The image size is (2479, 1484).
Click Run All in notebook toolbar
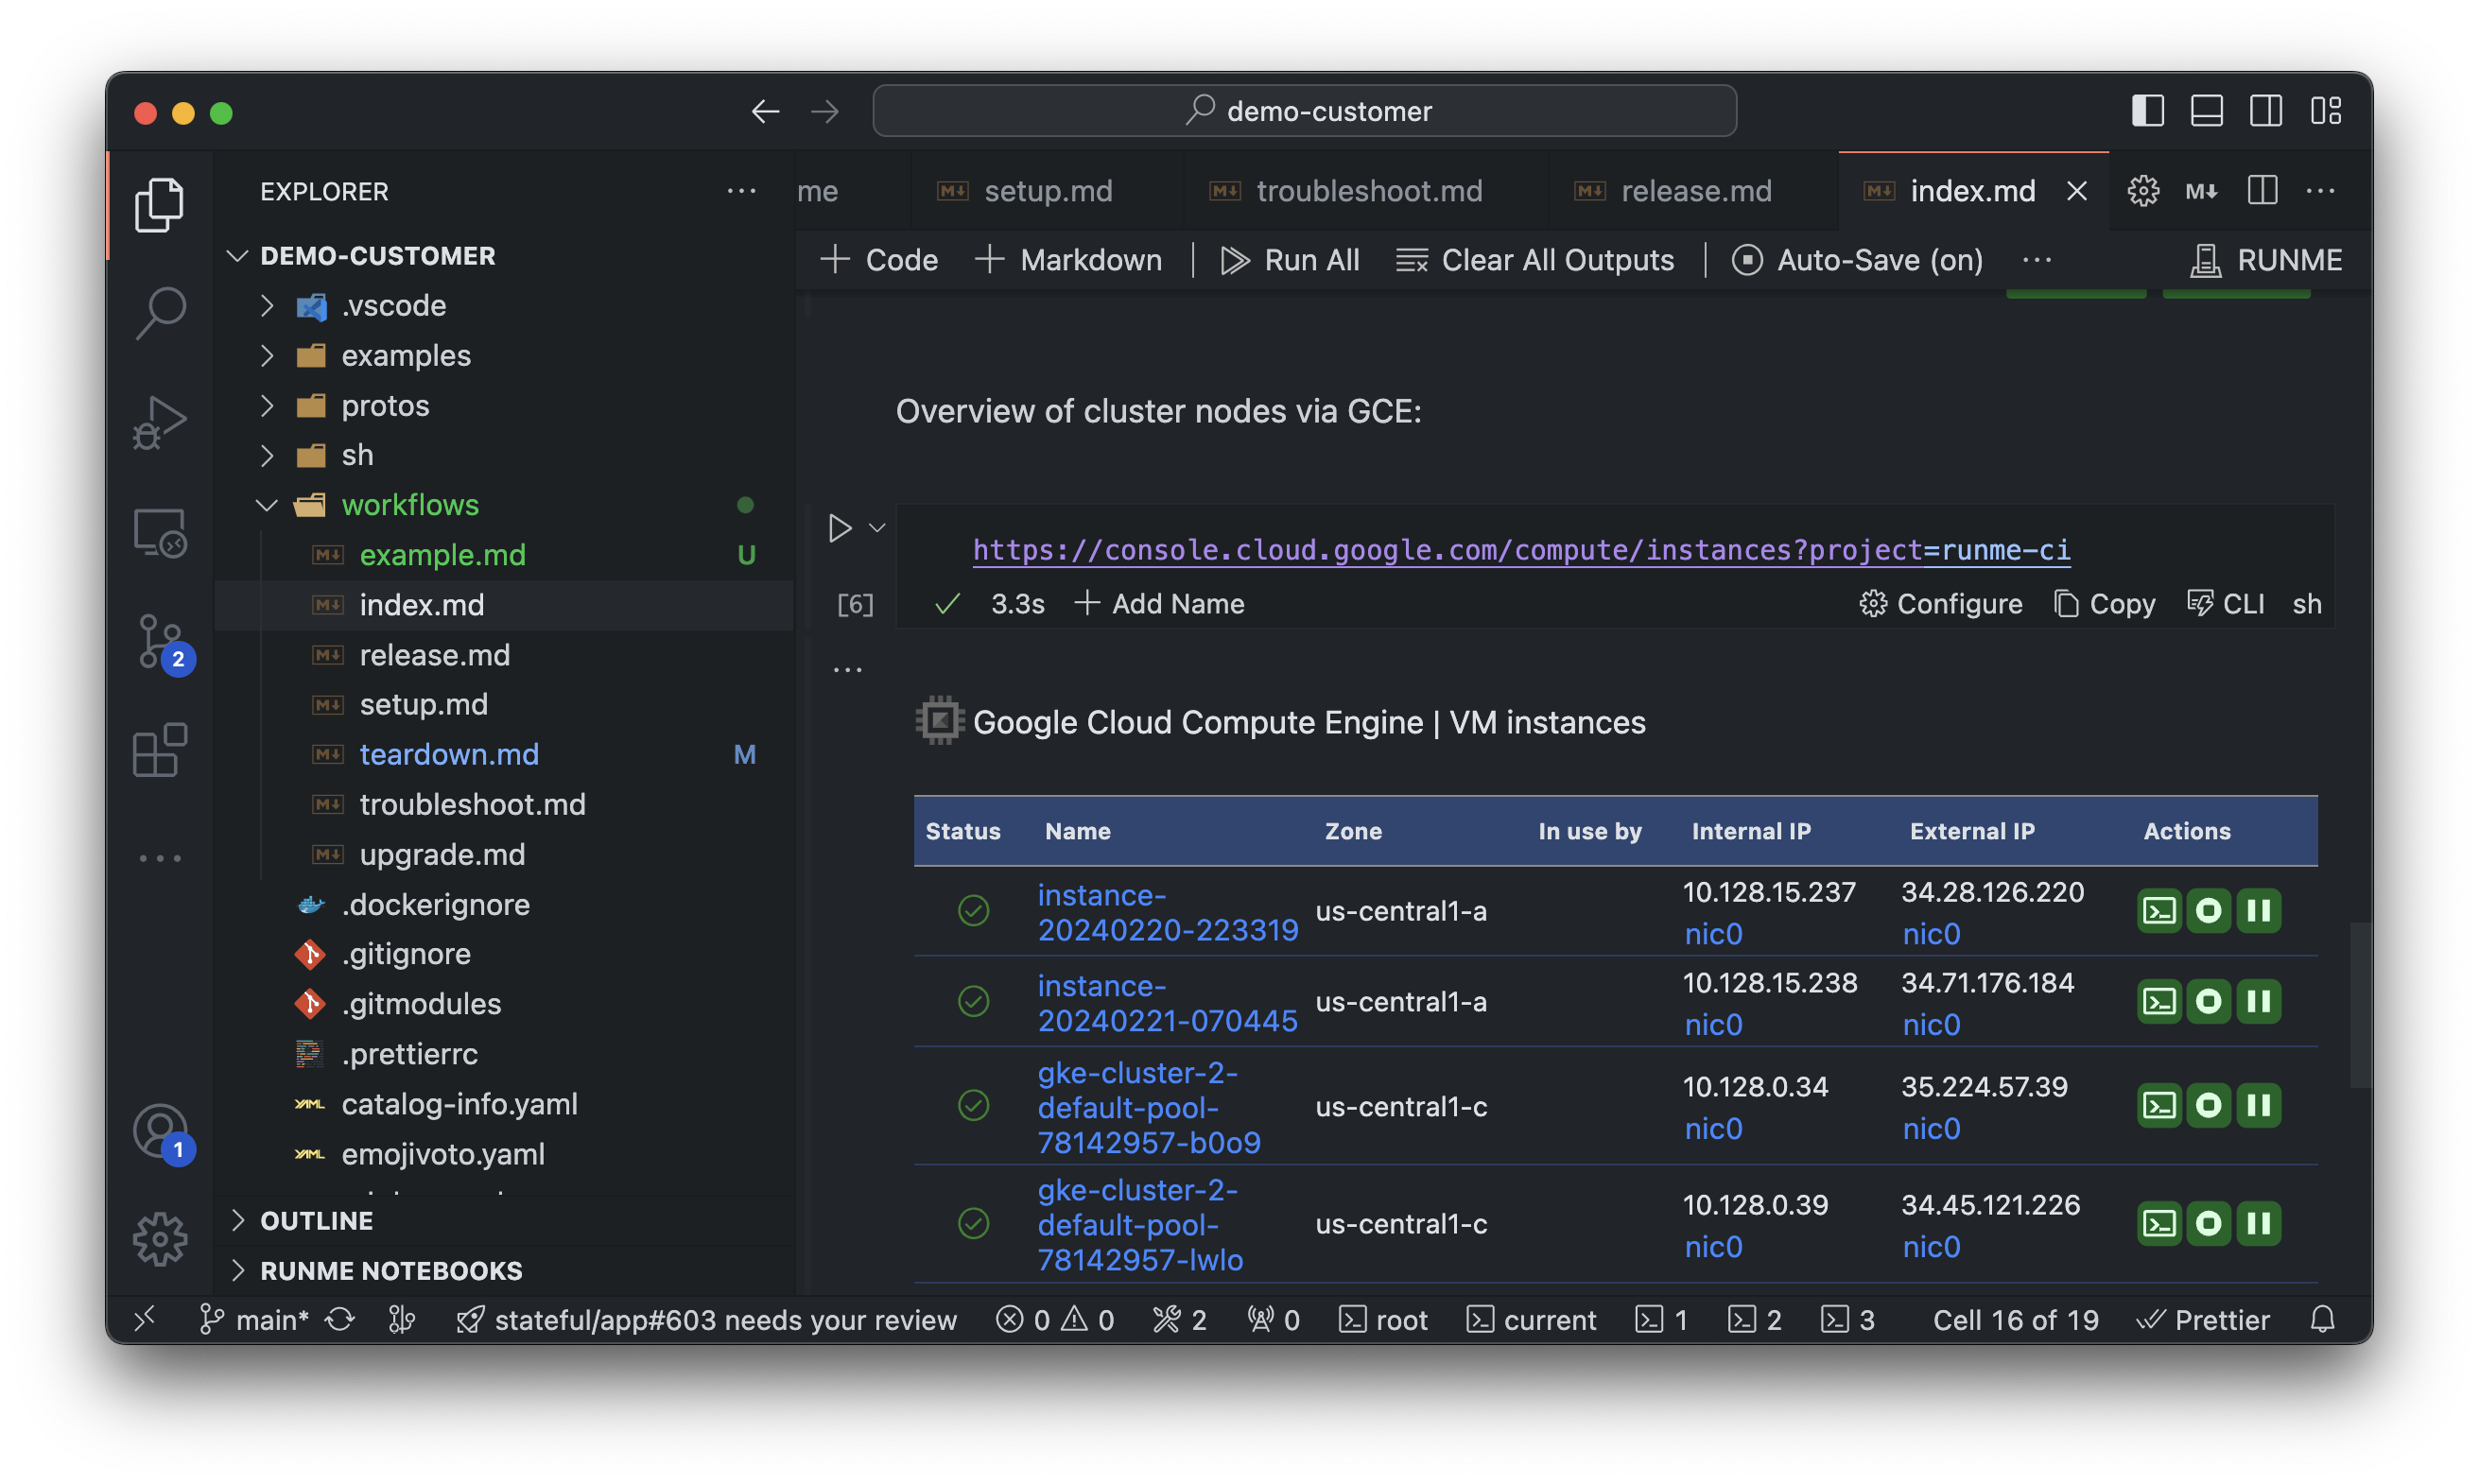(1290, 260)
